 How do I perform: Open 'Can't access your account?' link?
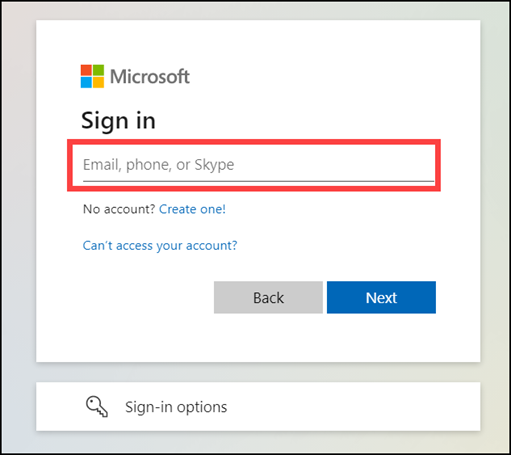tap(160, 246)
